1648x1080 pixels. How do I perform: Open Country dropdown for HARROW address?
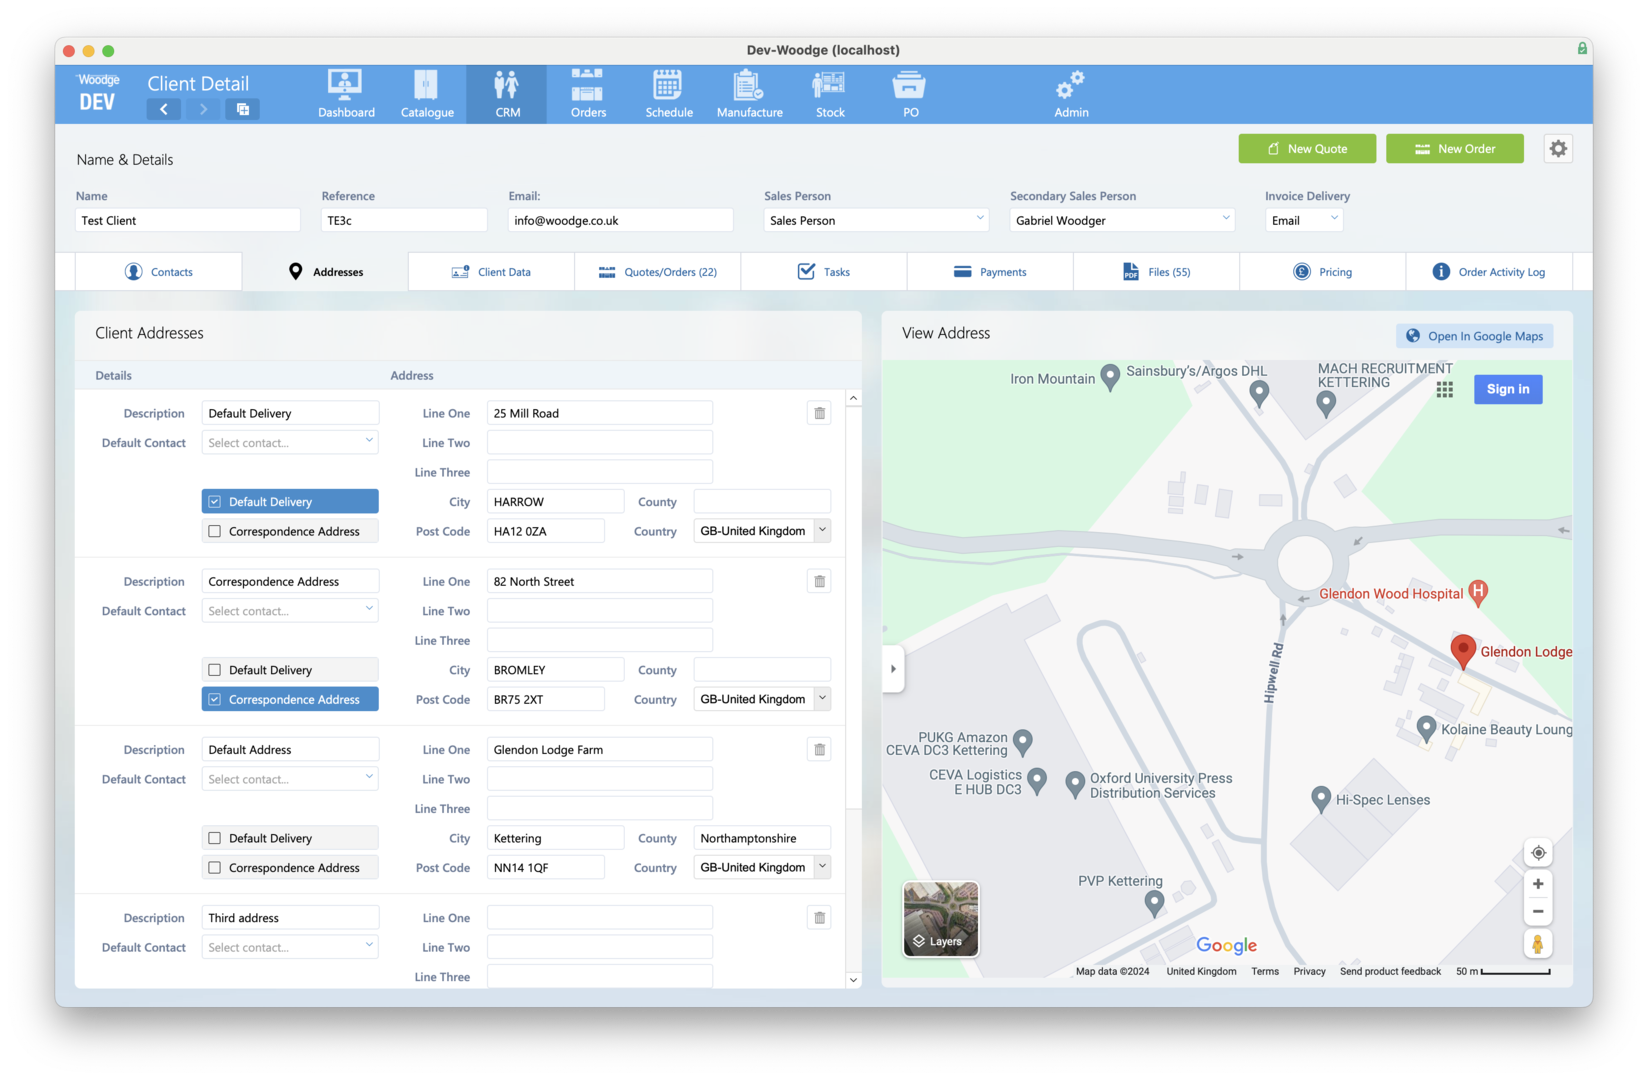(x=762, y=531)
